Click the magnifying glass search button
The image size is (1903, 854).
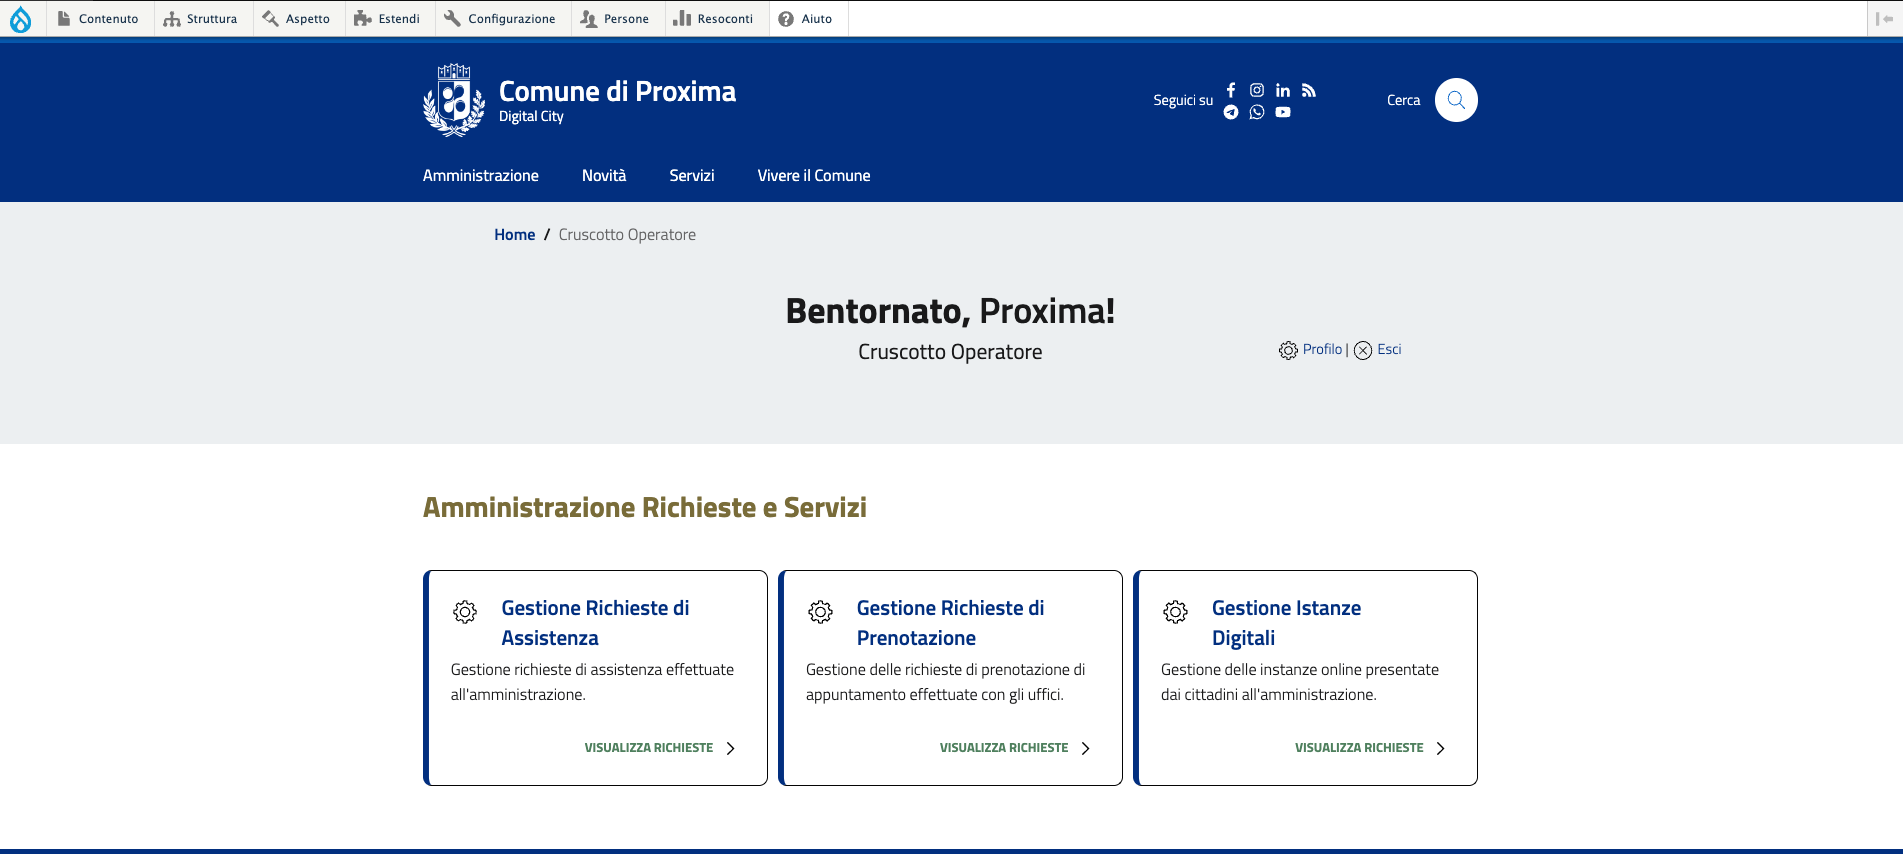point(1456,100)
